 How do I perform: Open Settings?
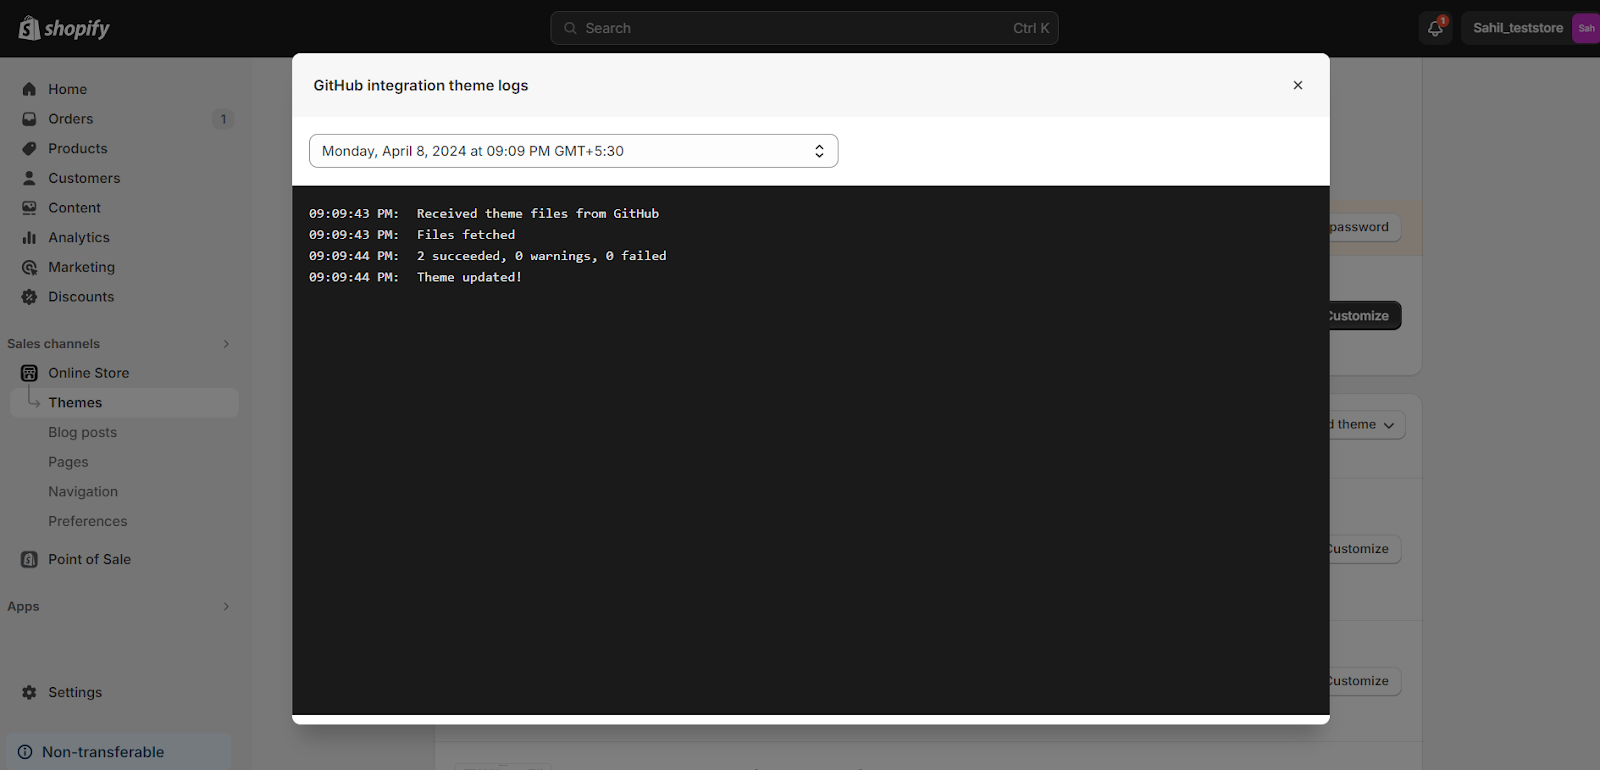click(75, 692)
